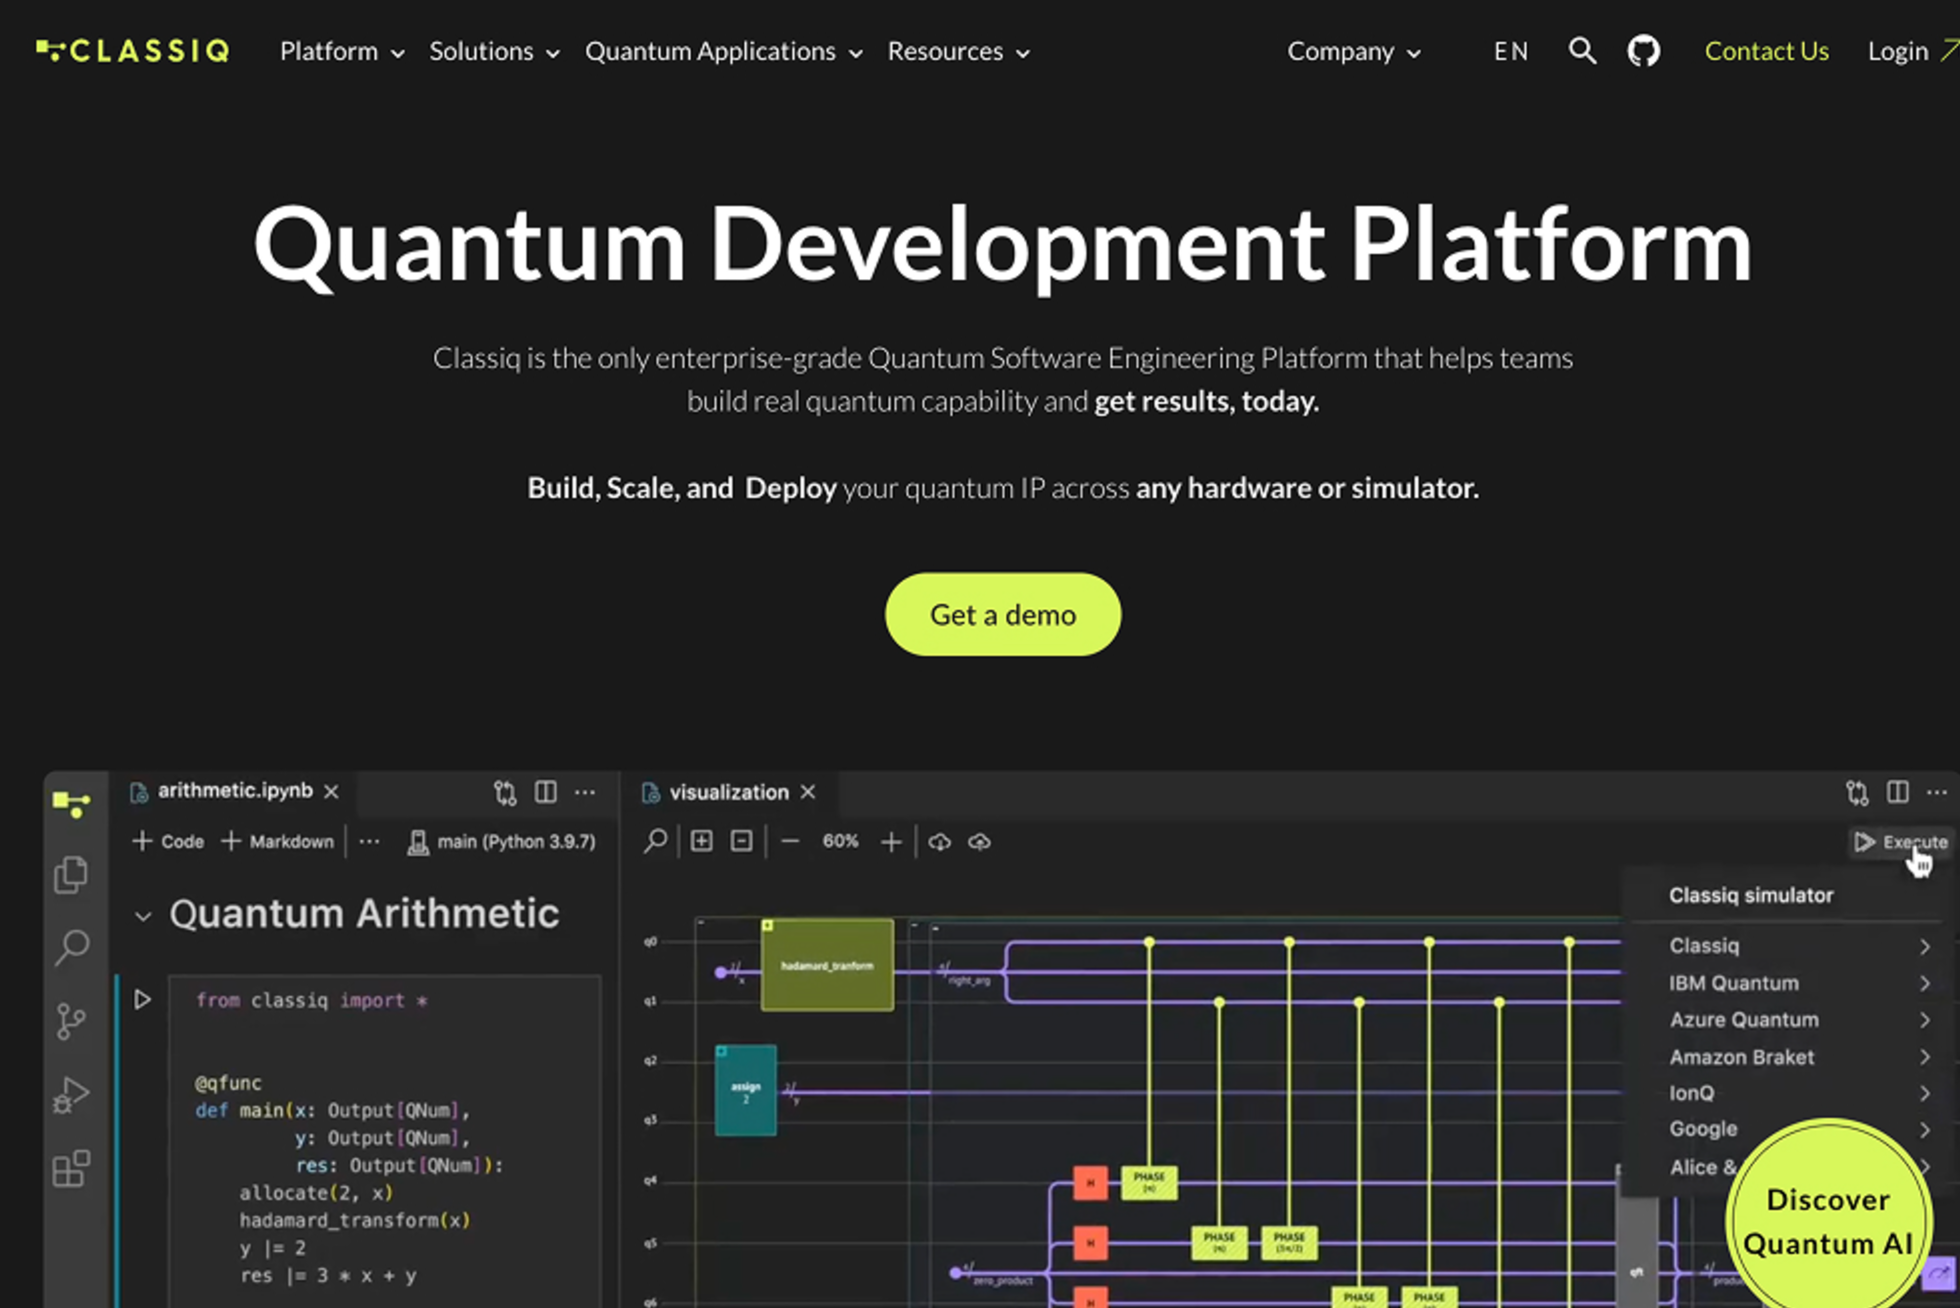Run the code cell play triangle
The height and width of the screenshot is (1308, 1960).
(143, 999)
